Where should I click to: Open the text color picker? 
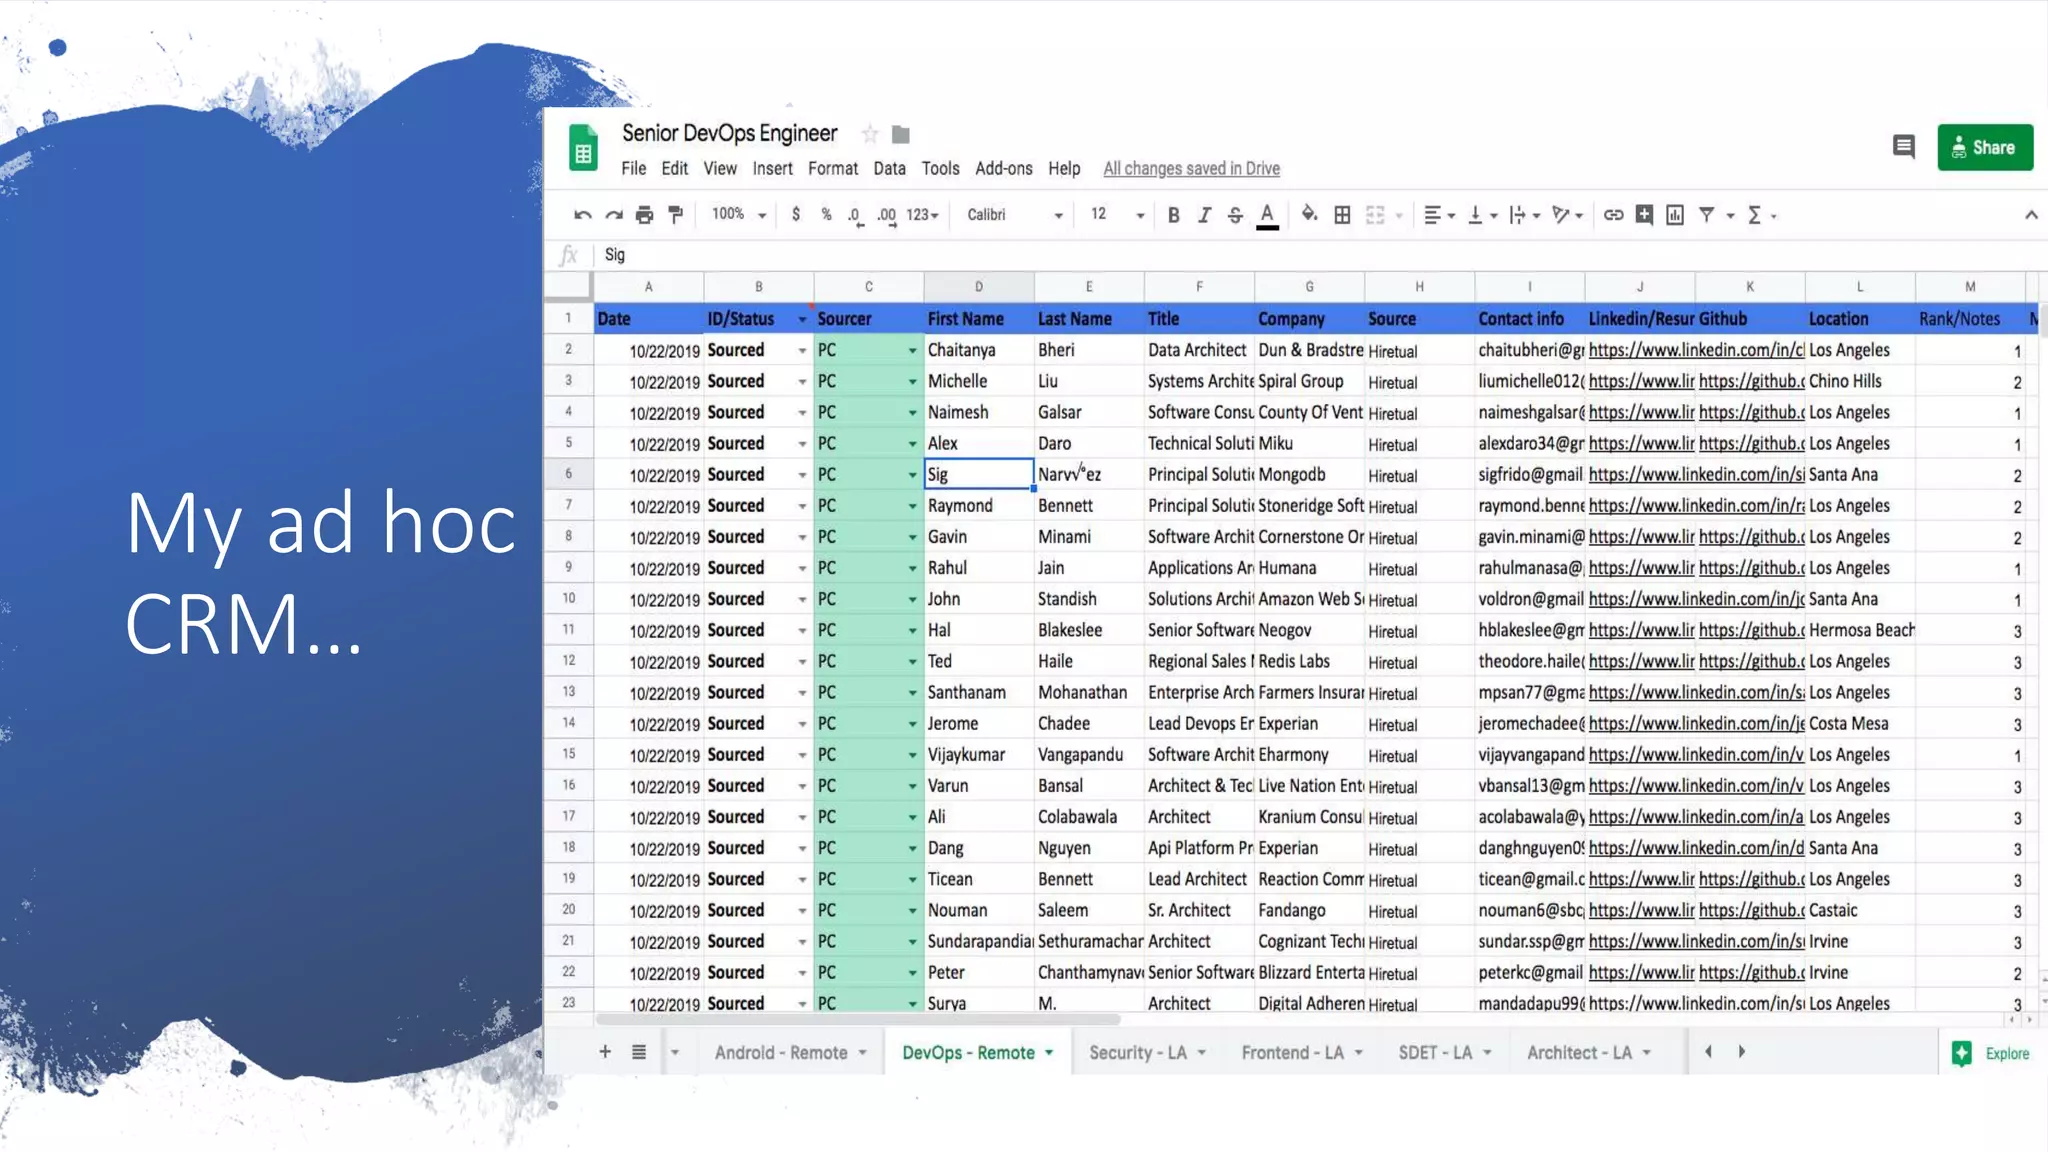pos(1267,215)
